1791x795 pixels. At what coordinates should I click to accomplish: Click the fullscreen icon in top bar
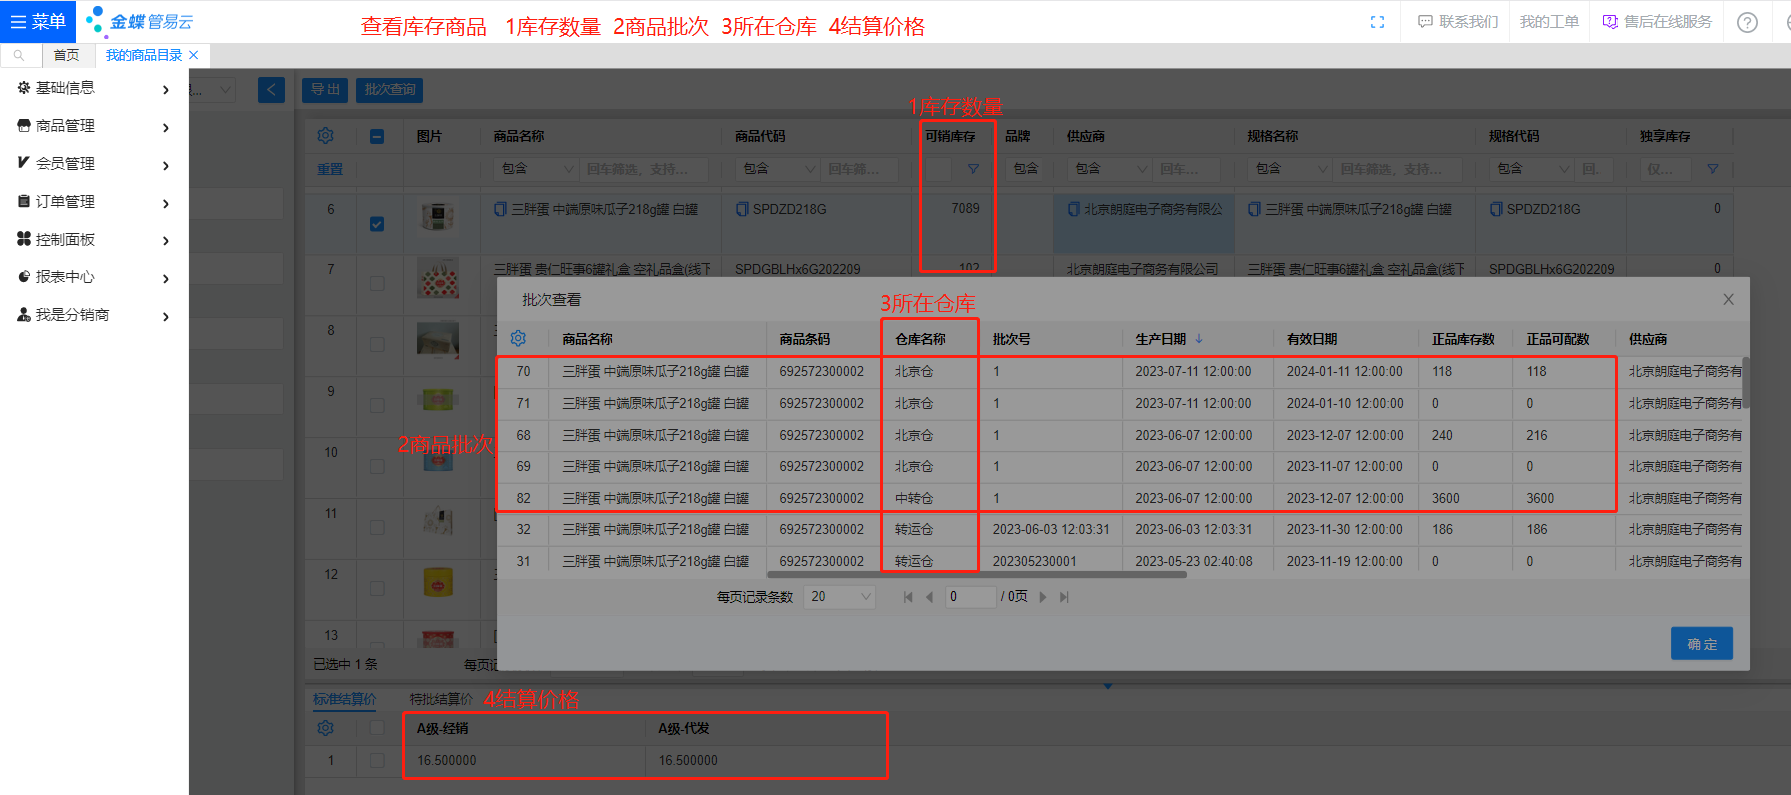point(1377,22)
